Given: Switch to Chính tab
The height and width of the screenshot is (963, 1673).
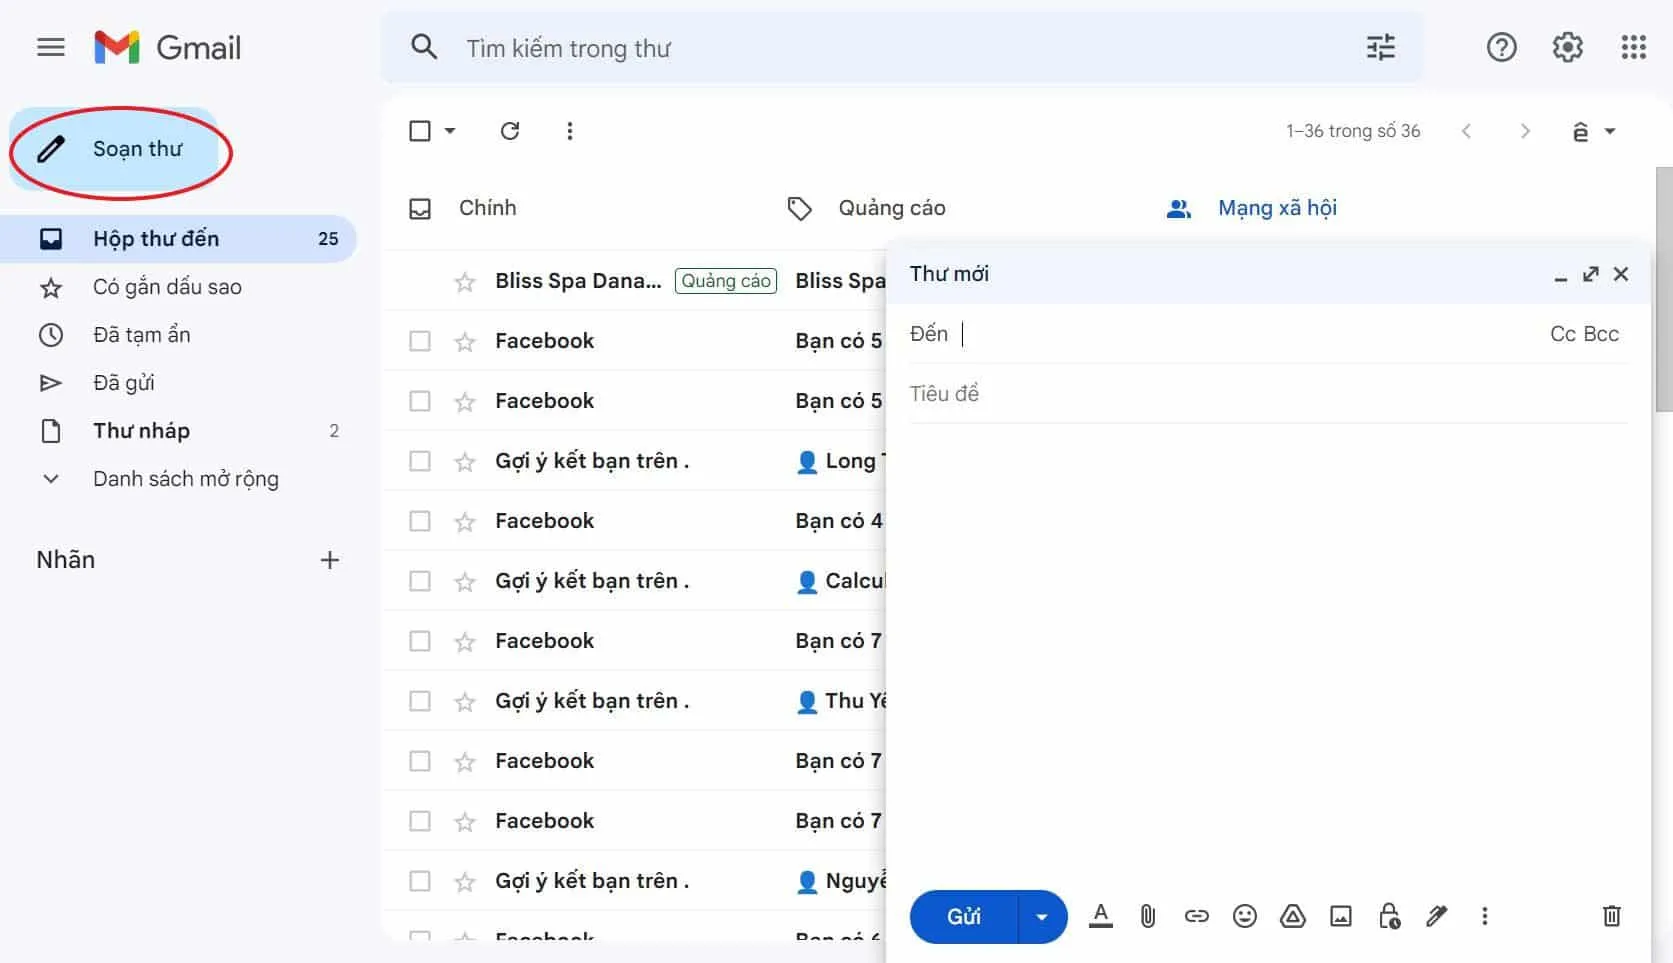Looking at the screenshot, I should pos(487,208).
